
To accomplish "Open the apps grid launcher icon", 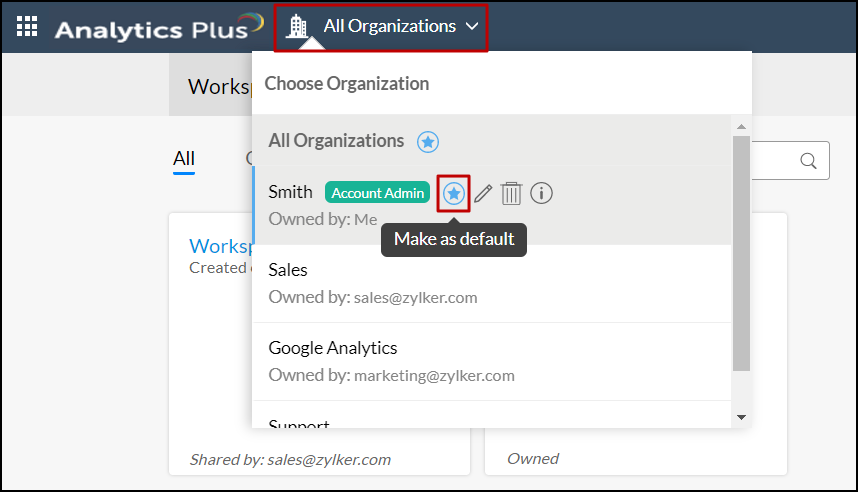I will [x=28, y=27].
